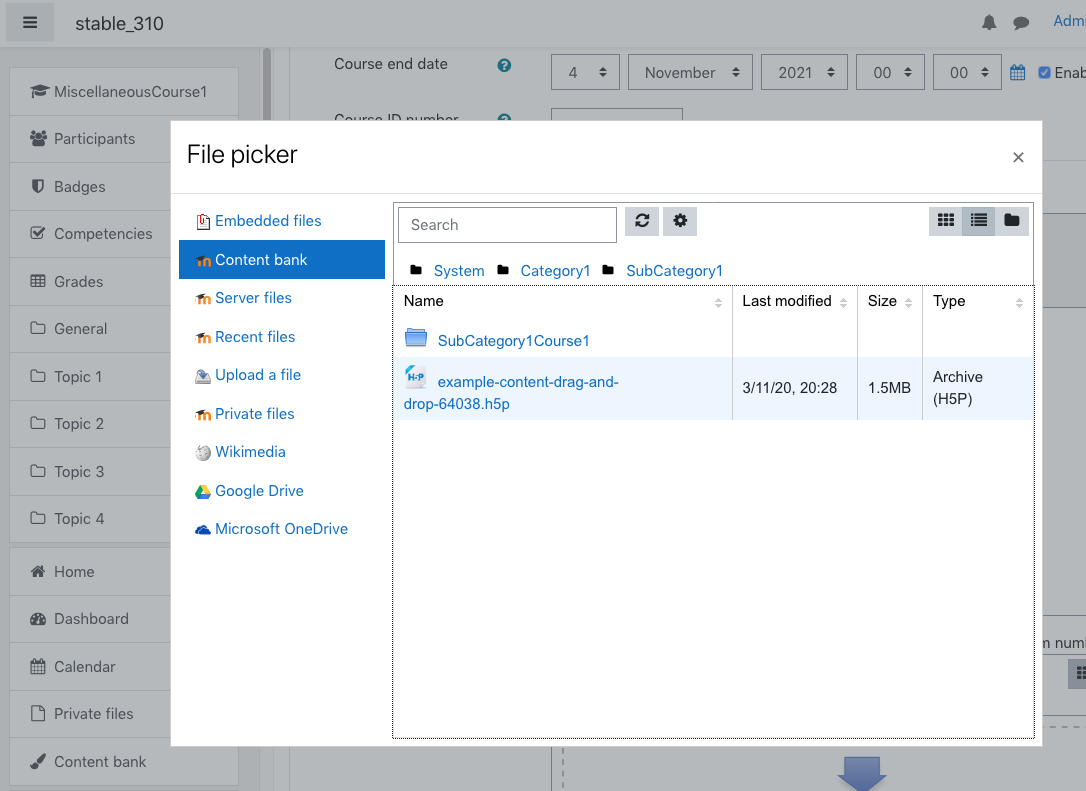Open SubCategory1Course1 folder link
This screenshot has height=791, width=1086.
point(513,341)
